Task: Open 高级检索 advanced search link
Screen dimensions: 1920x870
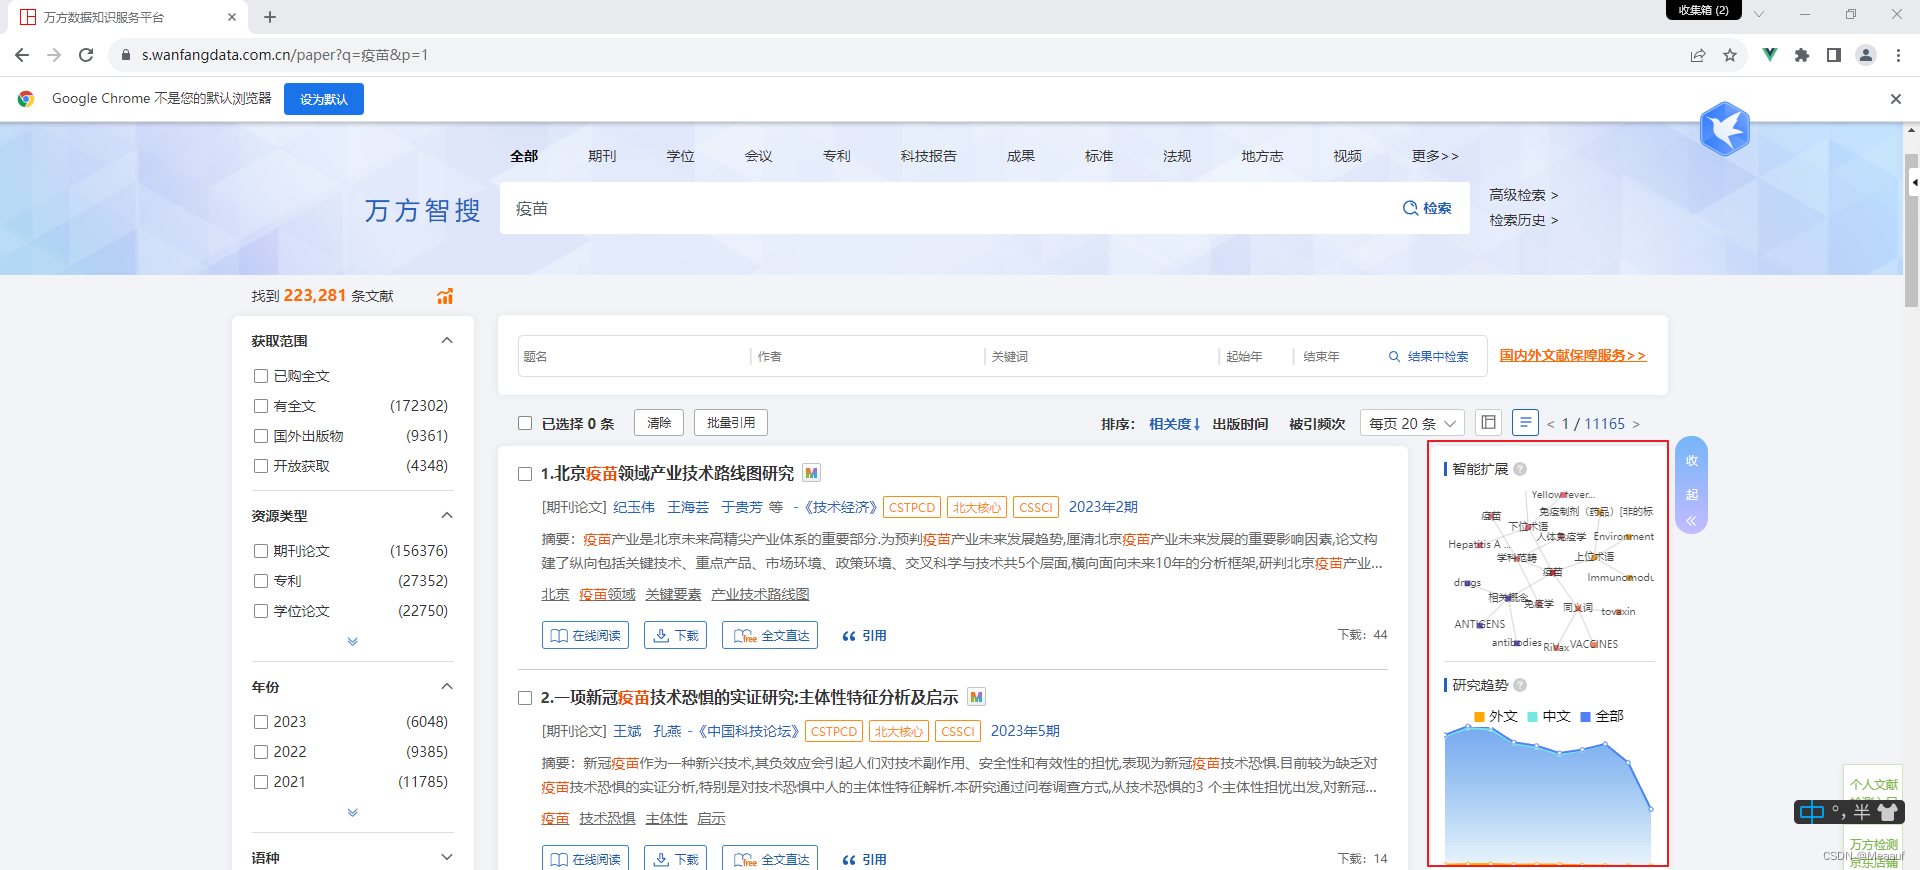Action: pyautogui.click(x=1523, y=195)
